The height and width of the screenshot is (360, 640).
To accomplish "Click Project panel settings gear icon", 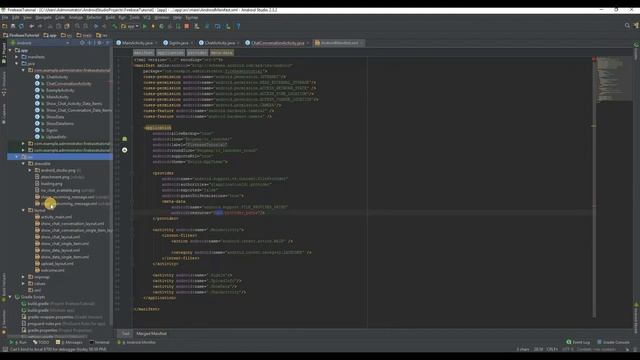I will [x=100, y=42].
